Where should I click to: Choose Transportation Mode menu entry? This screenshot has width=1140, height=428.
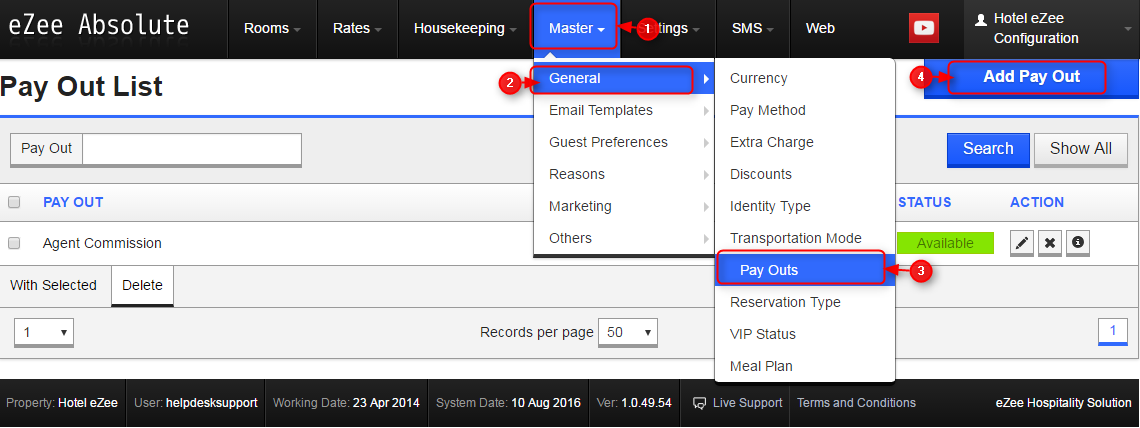coord(805,238)
